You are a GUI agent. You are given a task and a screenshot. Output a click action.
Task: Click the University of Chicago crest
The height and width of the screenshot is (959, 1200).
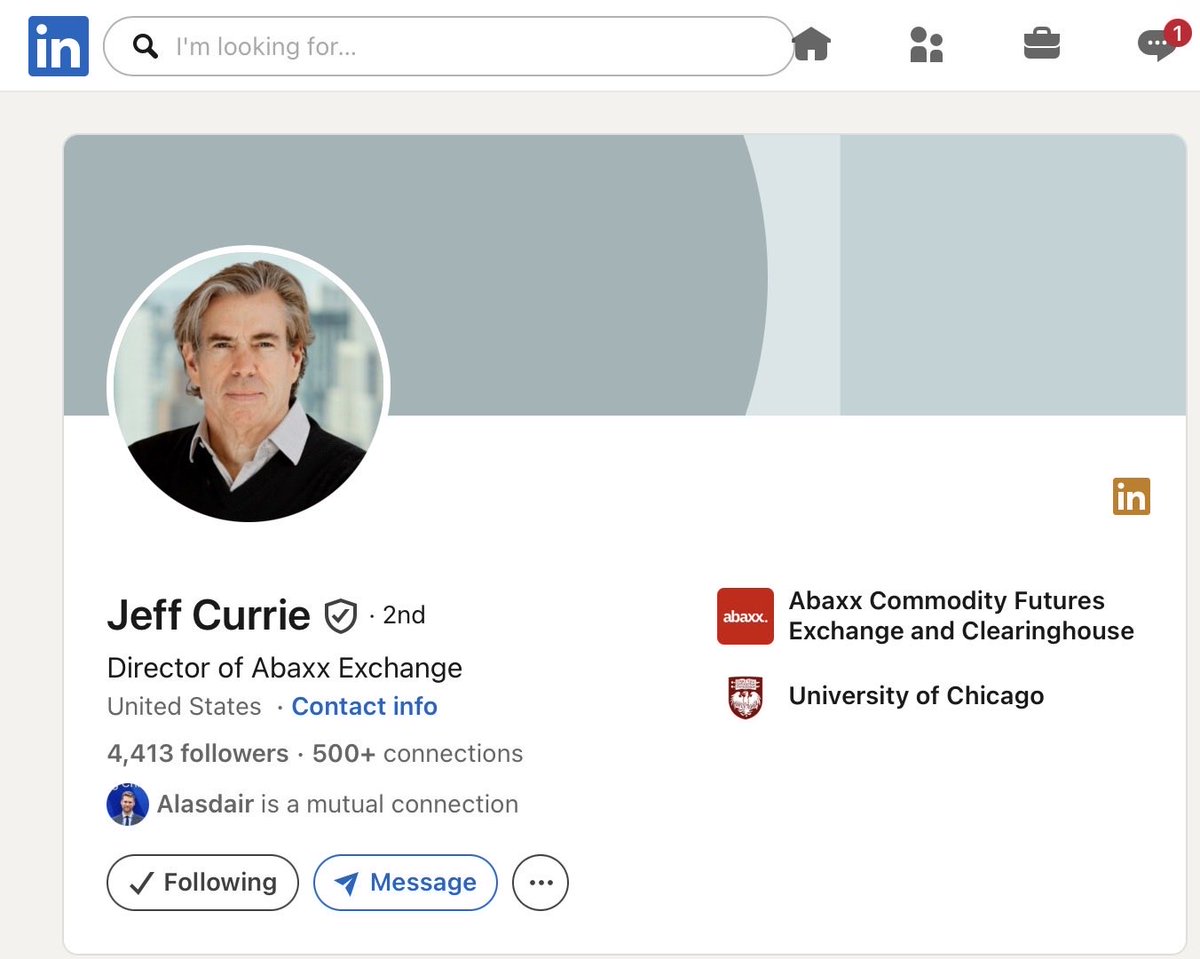745,697
